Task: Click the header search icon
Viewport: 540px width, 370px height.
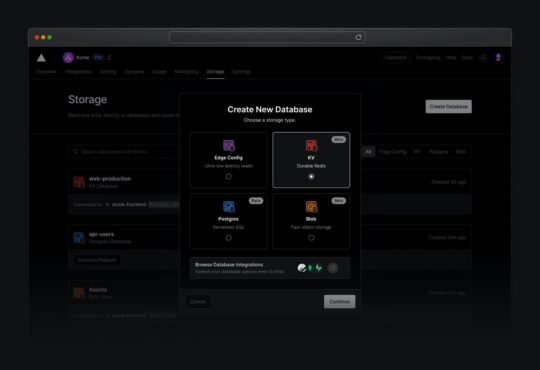Action: coord(483,58)
